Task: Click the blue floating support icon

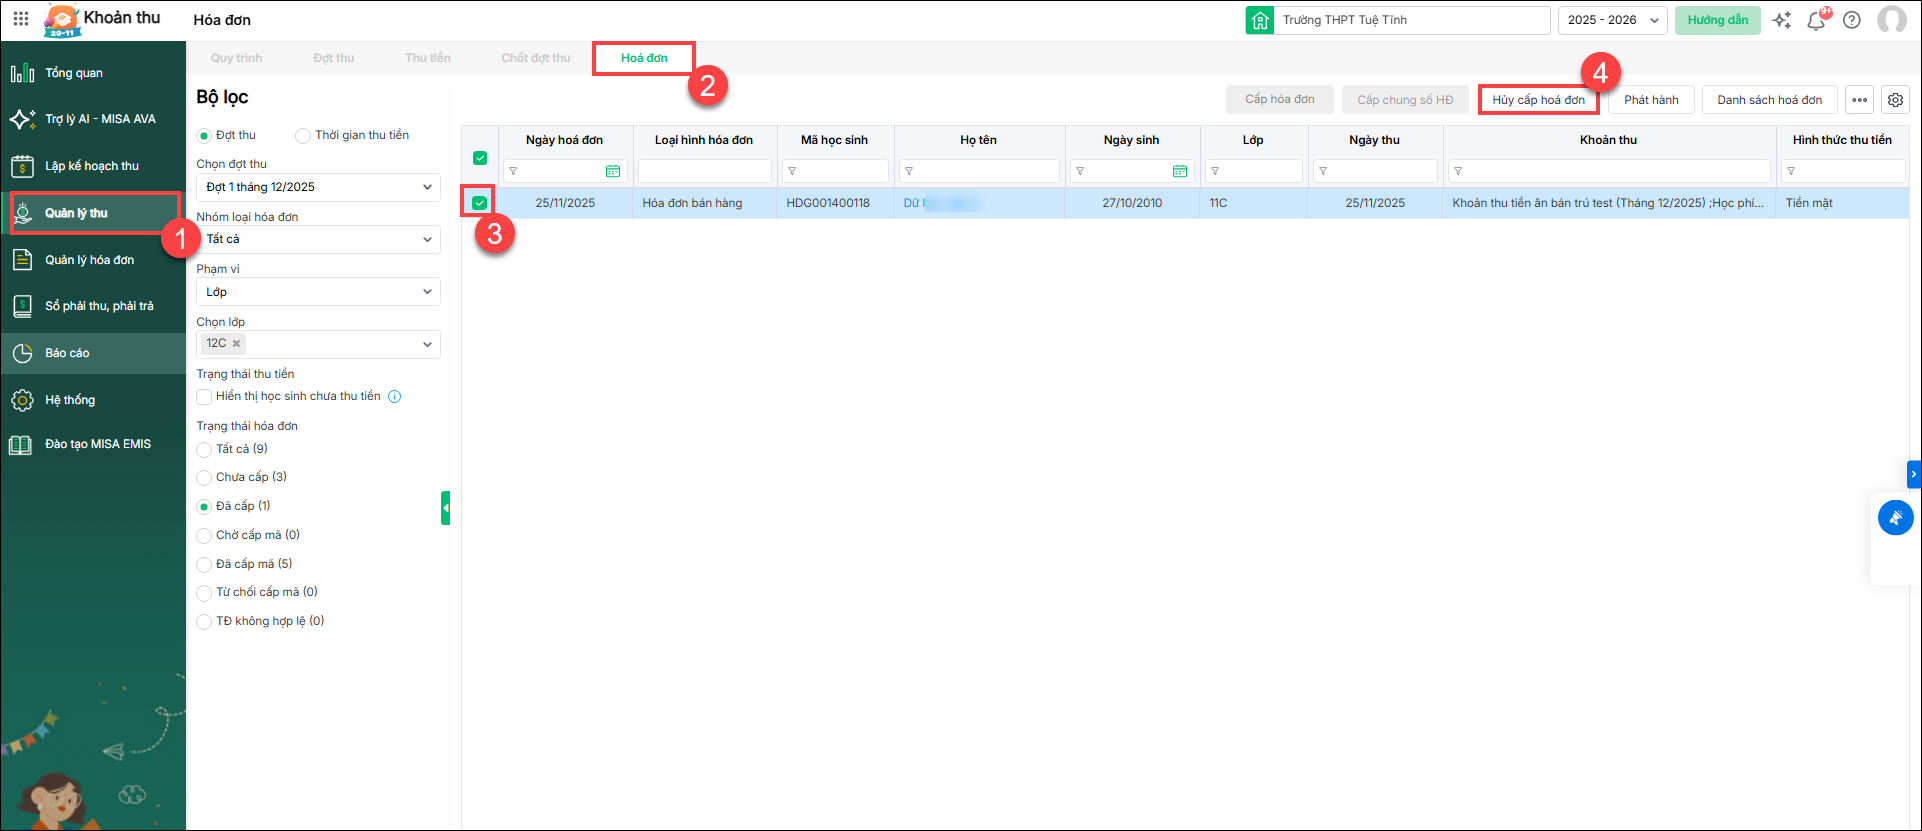Action: coord(1895,518)
